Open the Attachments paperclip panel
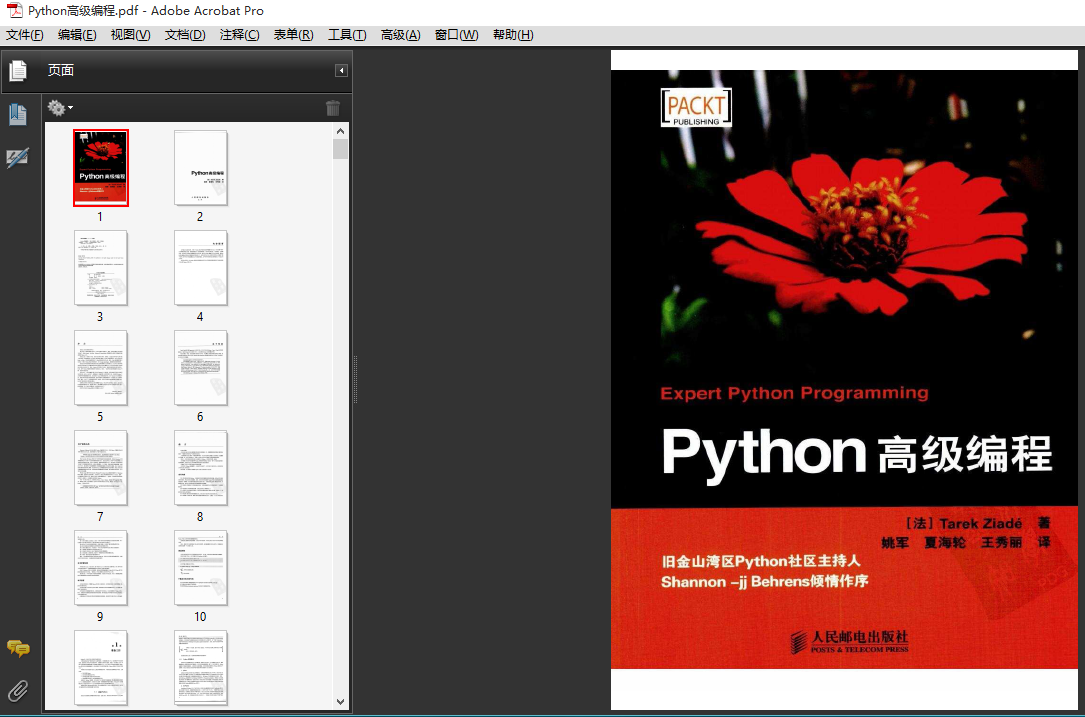The width and height of the screenshot is (1085, 717). click(x=18, y=690)
